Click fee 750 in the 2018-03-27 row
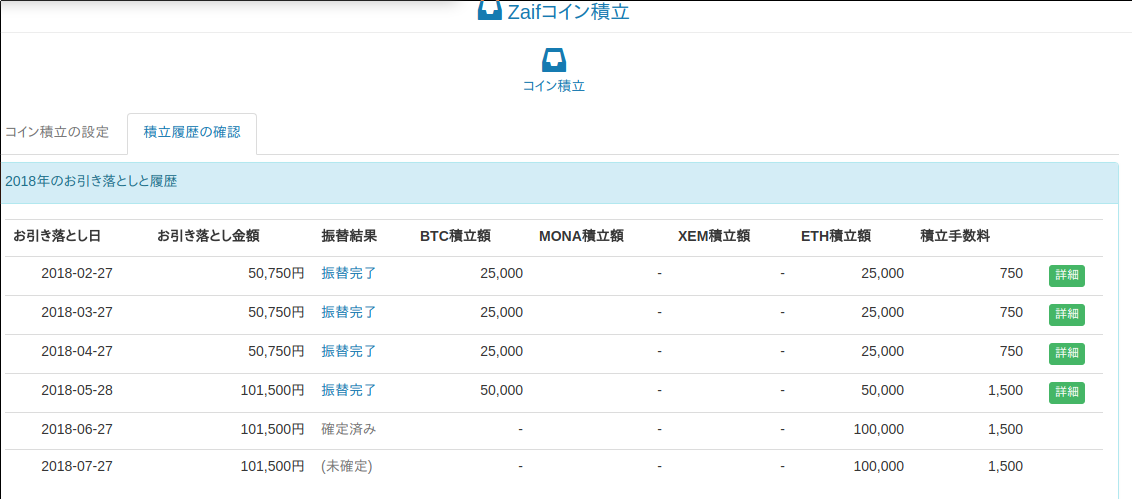The height and width of the screenshot is (499, 1132). (1011, 313)
